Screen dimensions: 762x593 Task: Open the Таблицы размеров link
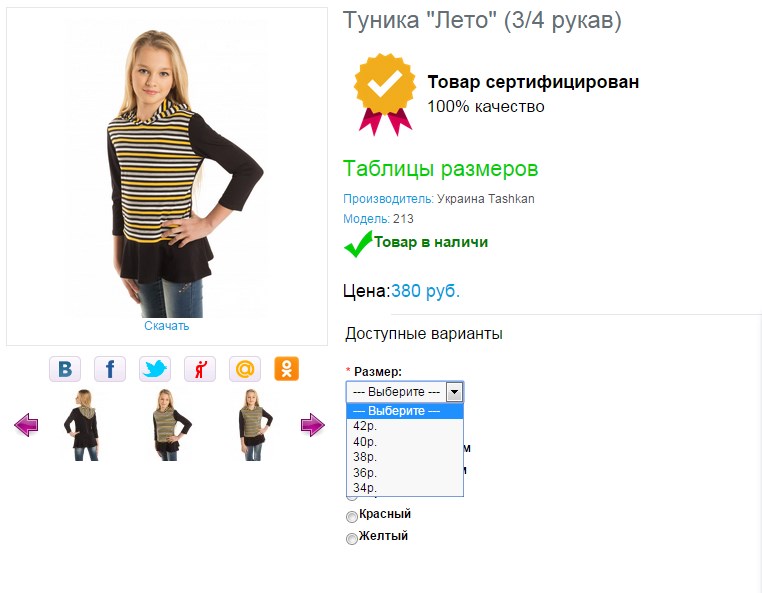click(x=441, y=169)
